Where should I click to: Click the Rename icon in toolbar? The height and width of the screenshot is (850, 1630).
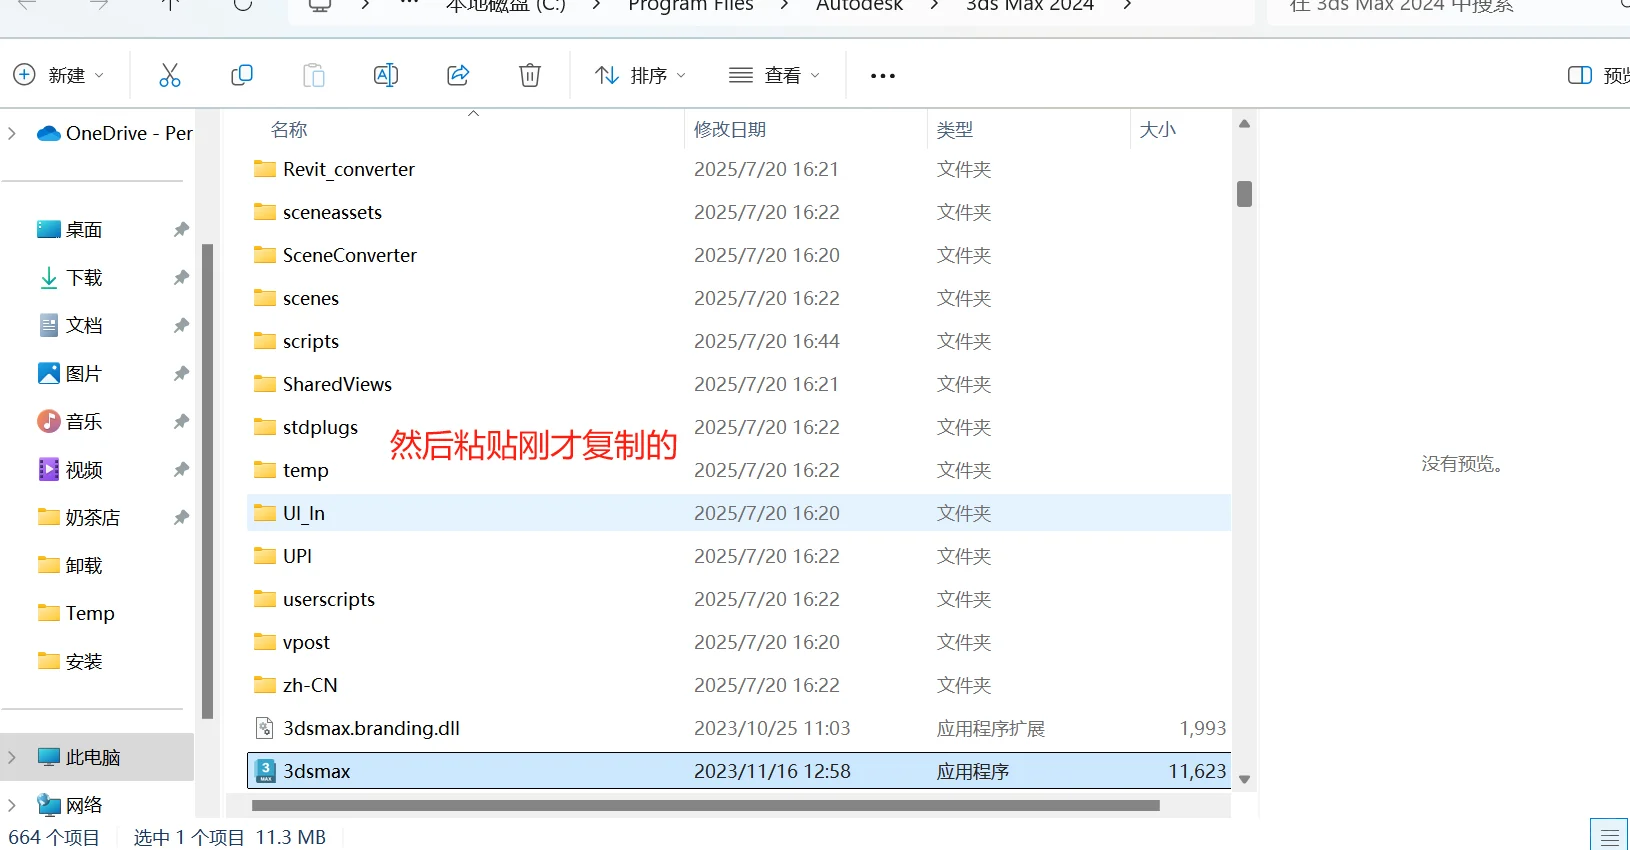tap(386, 75)
